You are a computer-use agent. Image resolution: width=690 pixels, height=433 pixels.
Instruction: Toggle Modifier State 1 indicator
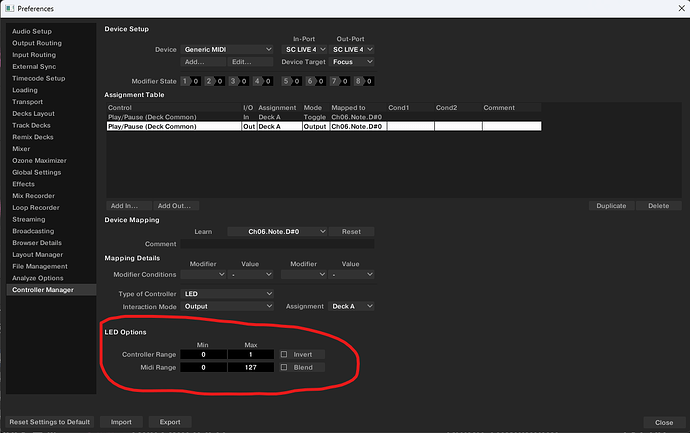coord(185,81)
